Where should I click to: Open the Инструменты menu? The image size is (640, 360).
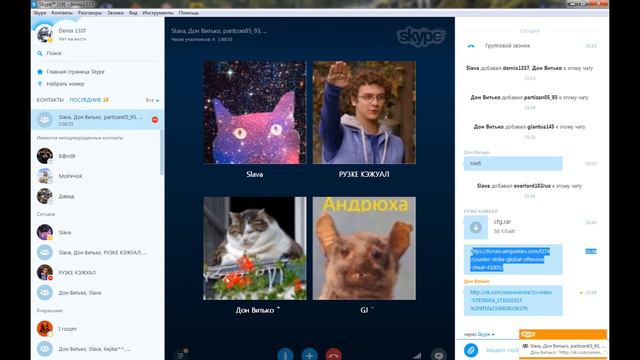click(x=158, y=13)
